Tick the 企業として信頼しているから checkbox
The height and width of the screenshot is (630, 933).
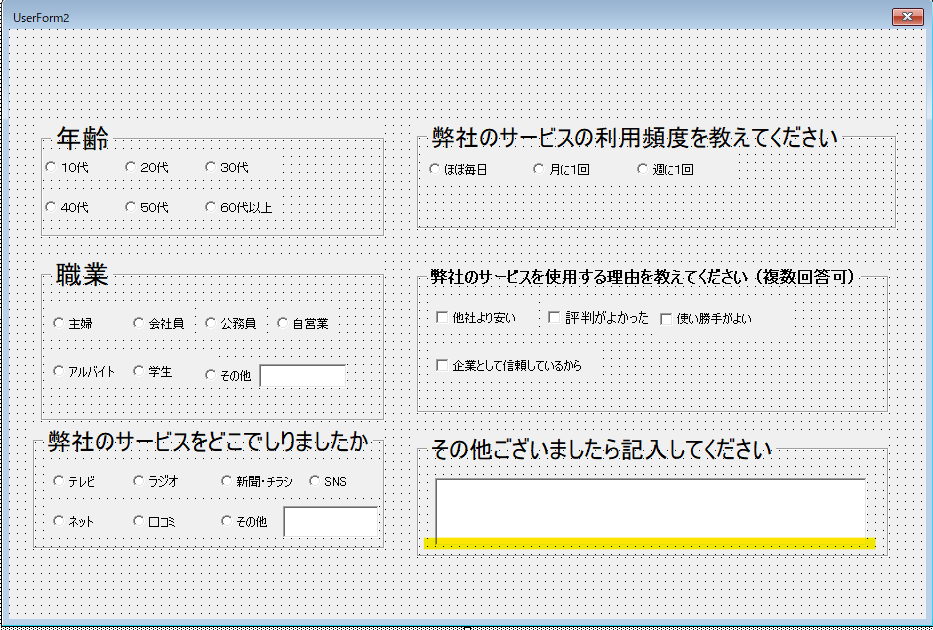click(440, 364)
